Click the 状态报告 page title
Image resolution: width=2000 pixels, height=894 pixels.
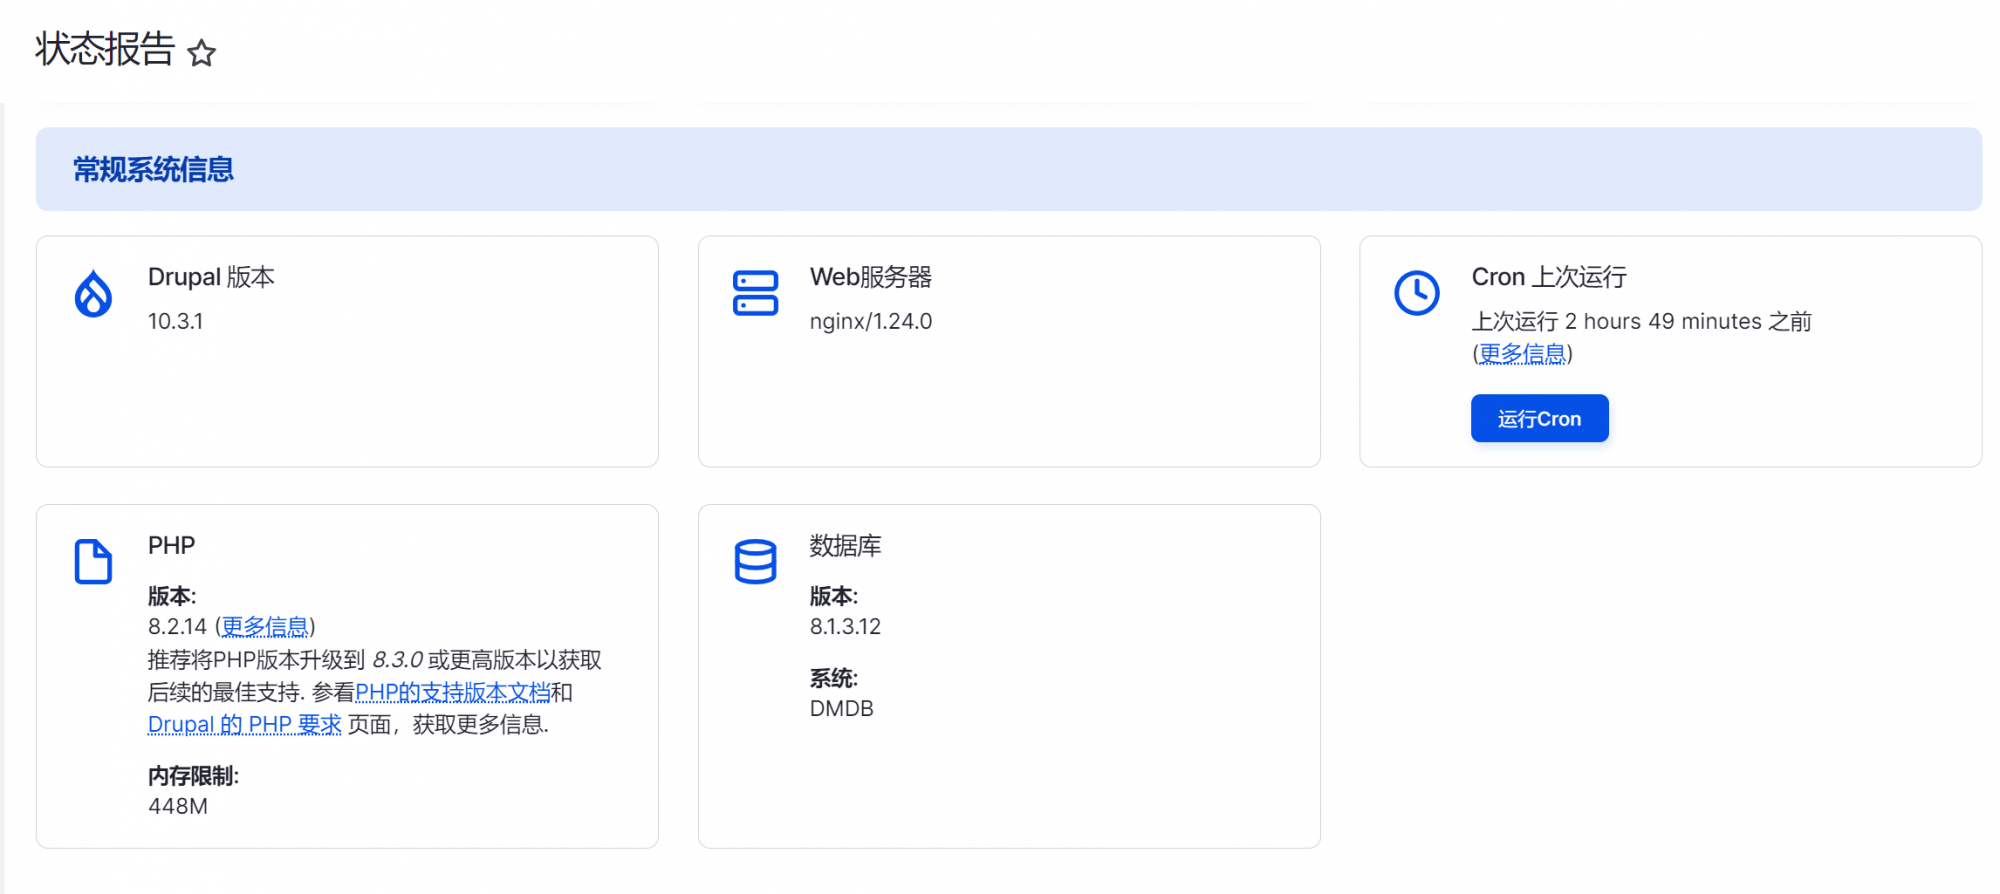105,49
